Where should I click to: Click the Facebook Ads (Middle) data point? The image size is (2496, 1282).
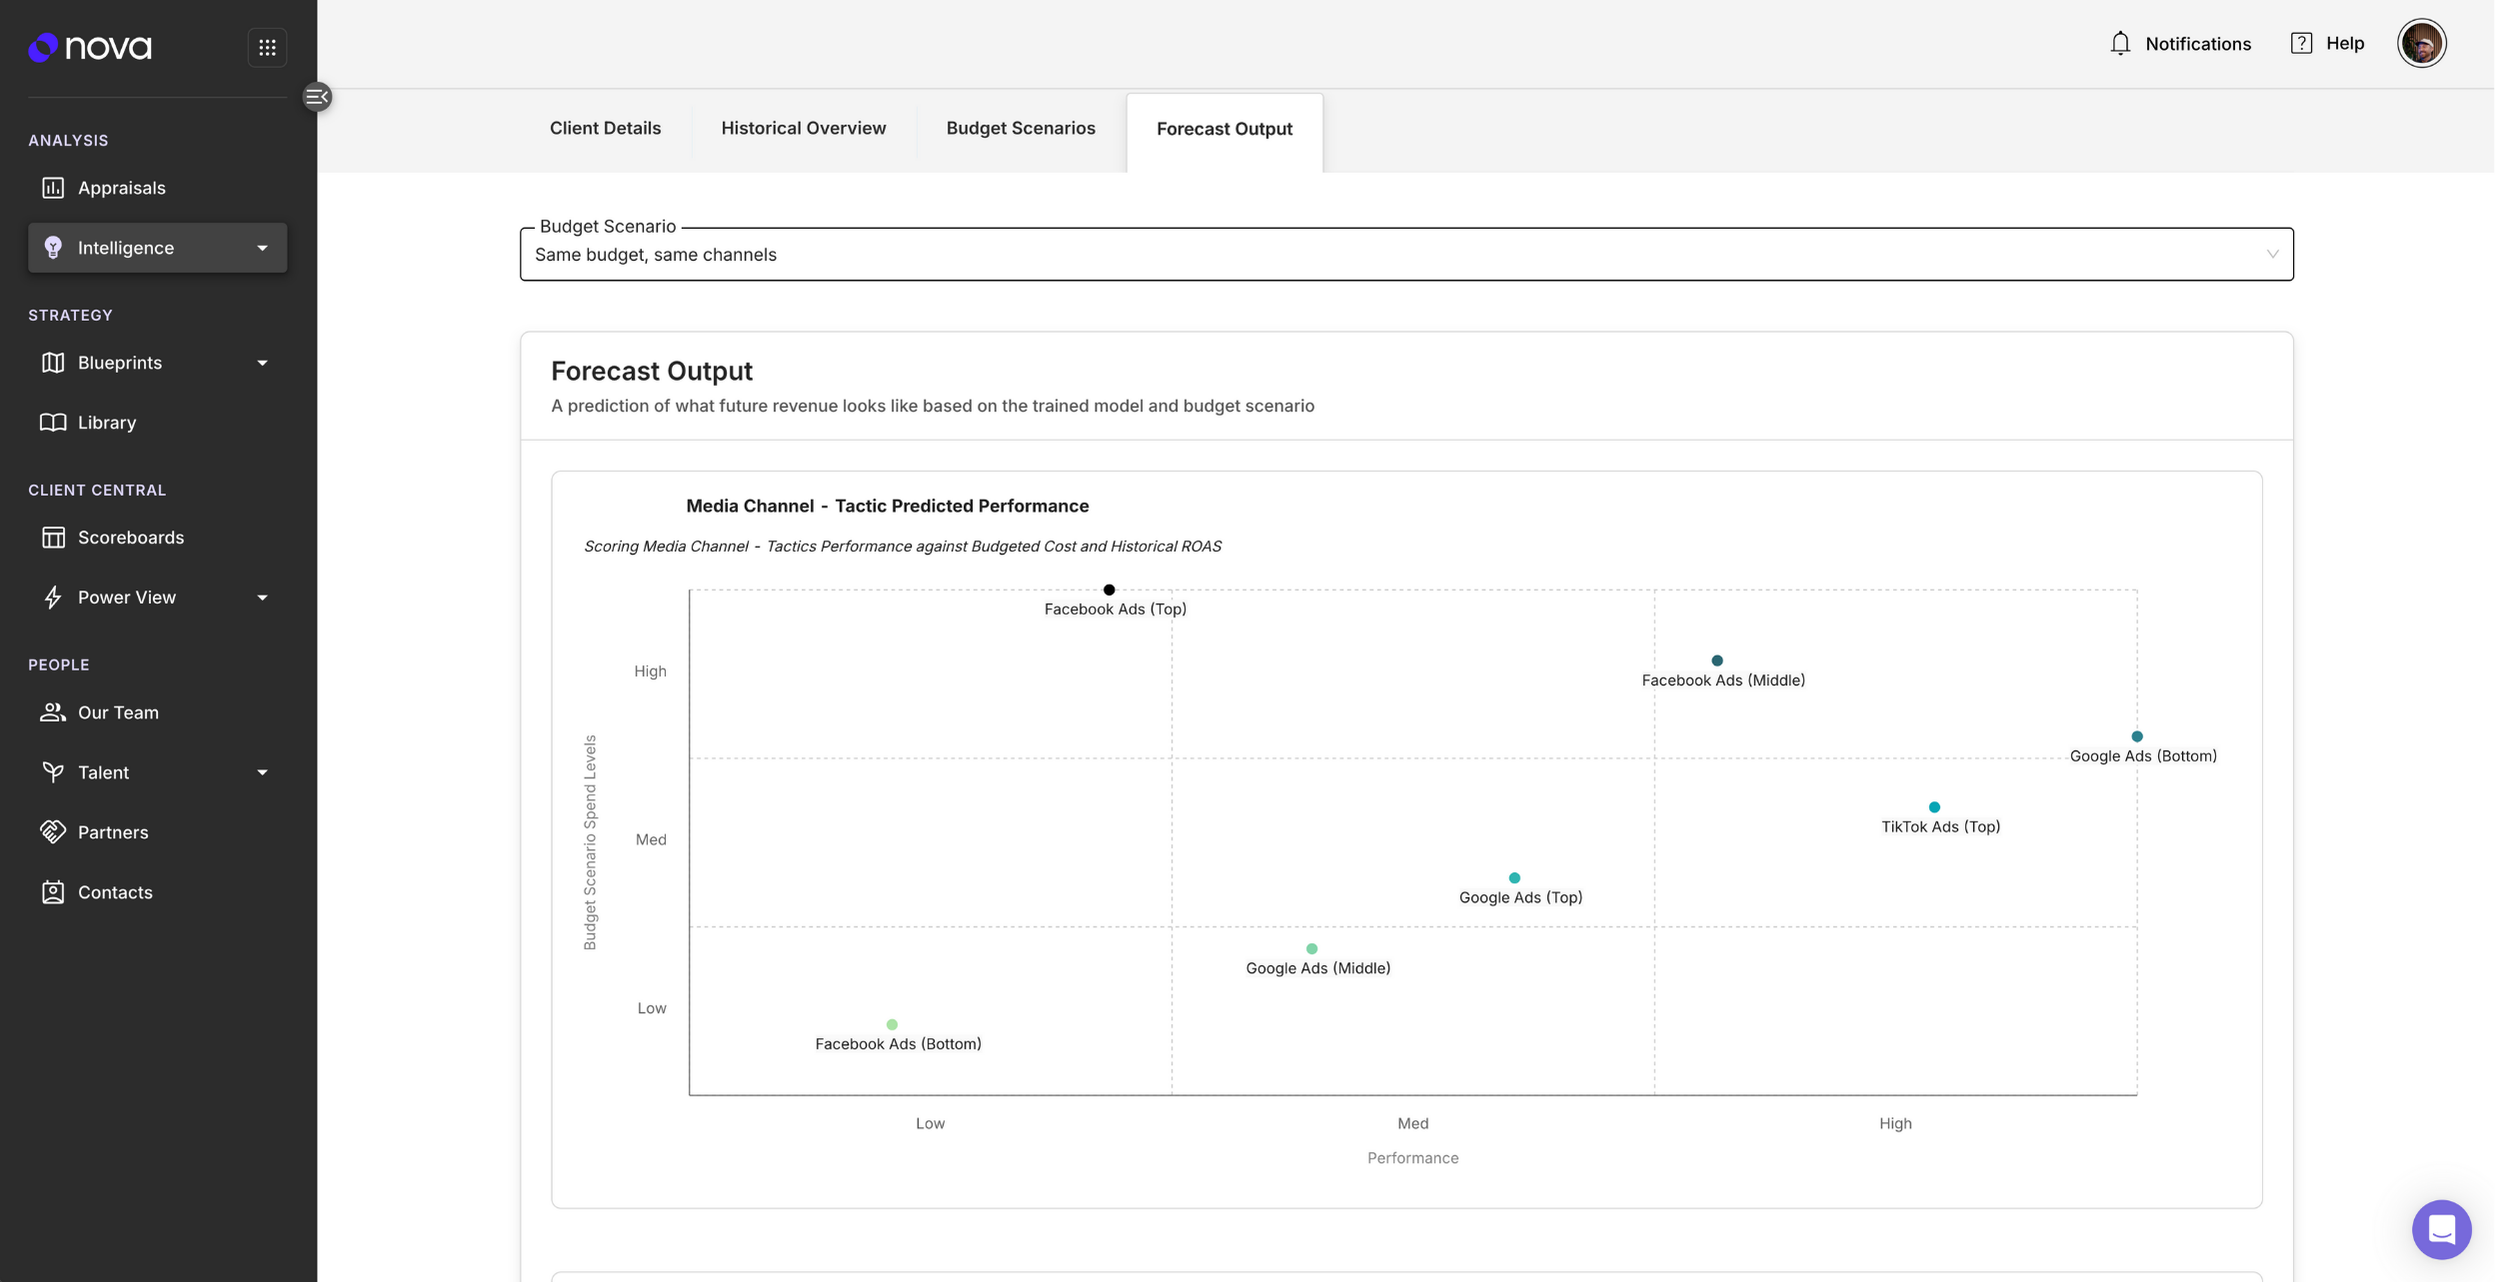pyautogui.click(x=1717, y=661)
